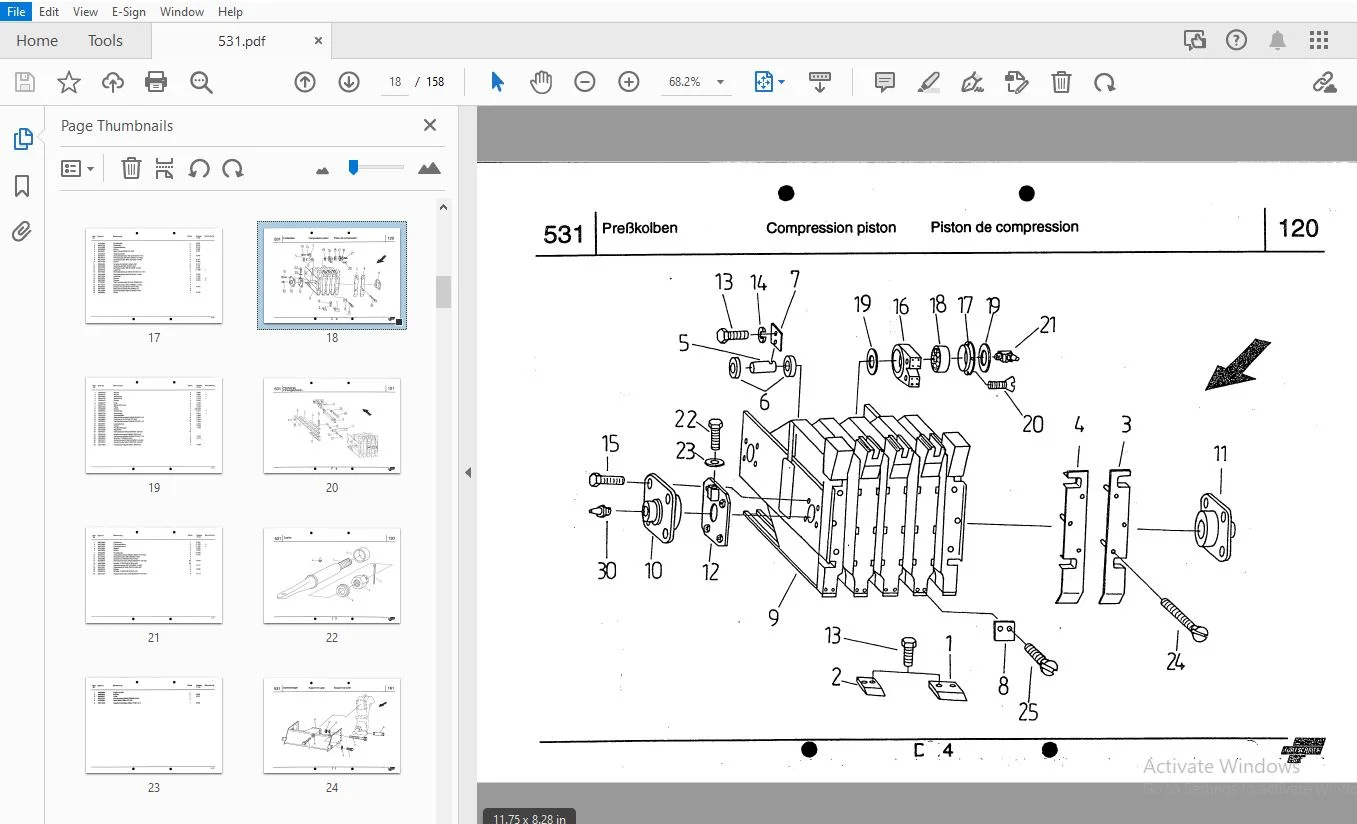
Task: Rotate thumbnails counterclockwise
Action: [x=199, y=168]
